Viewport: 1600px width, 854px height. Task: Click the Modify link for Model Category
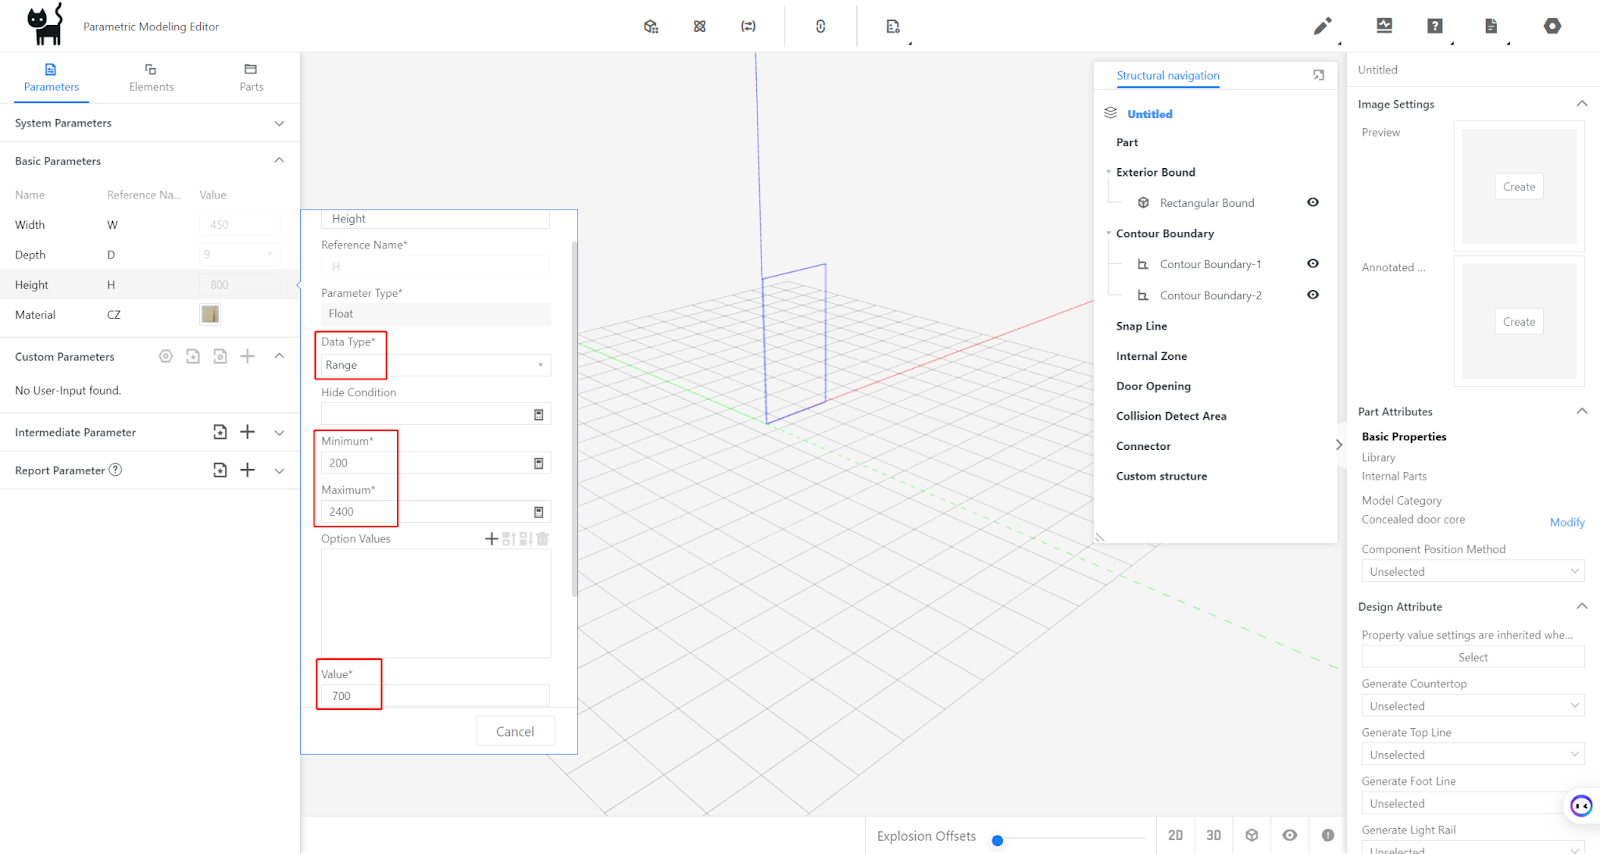click(x=1566, y=522)
